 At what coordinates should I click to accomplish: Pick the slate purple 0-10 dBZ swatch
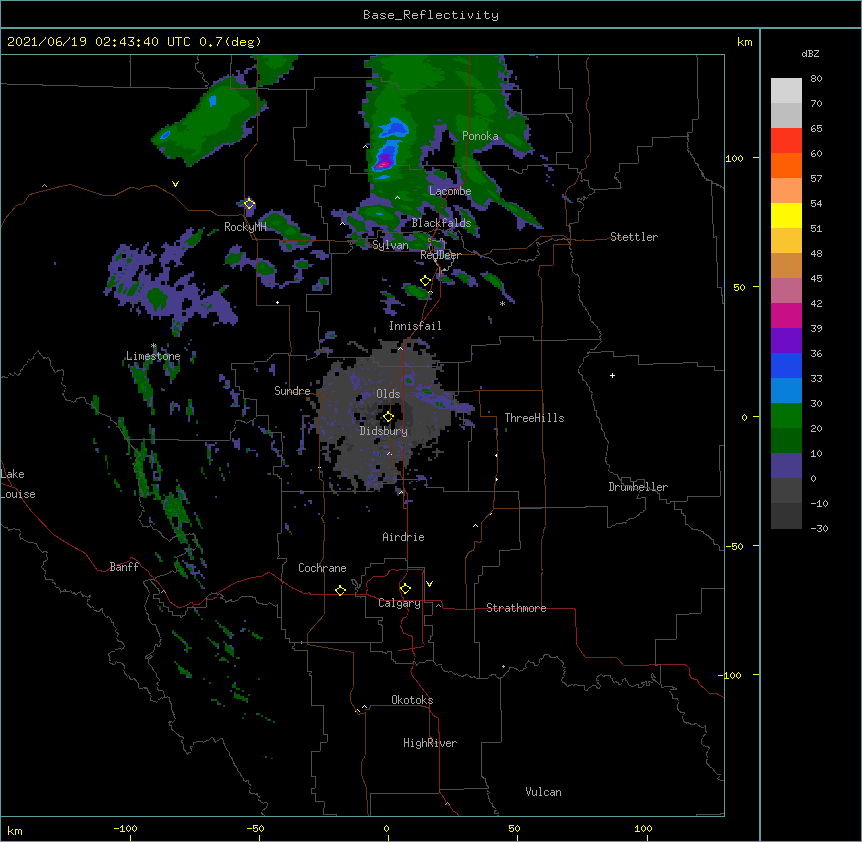(786, 466)
